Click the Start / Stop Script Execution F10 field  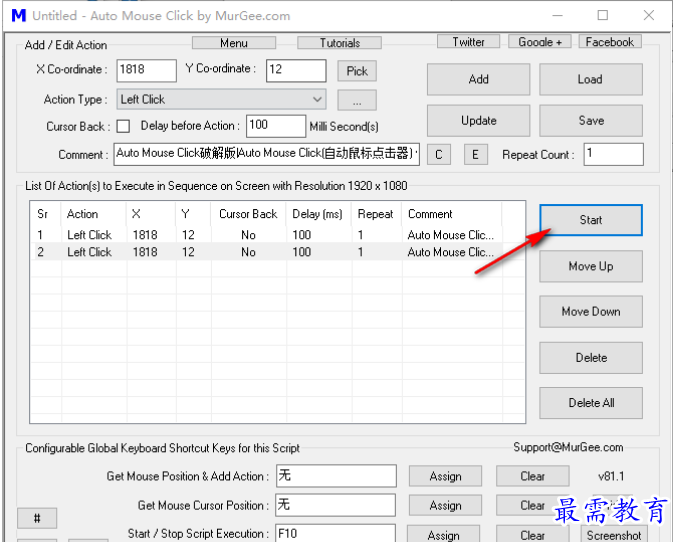[336, 533]
